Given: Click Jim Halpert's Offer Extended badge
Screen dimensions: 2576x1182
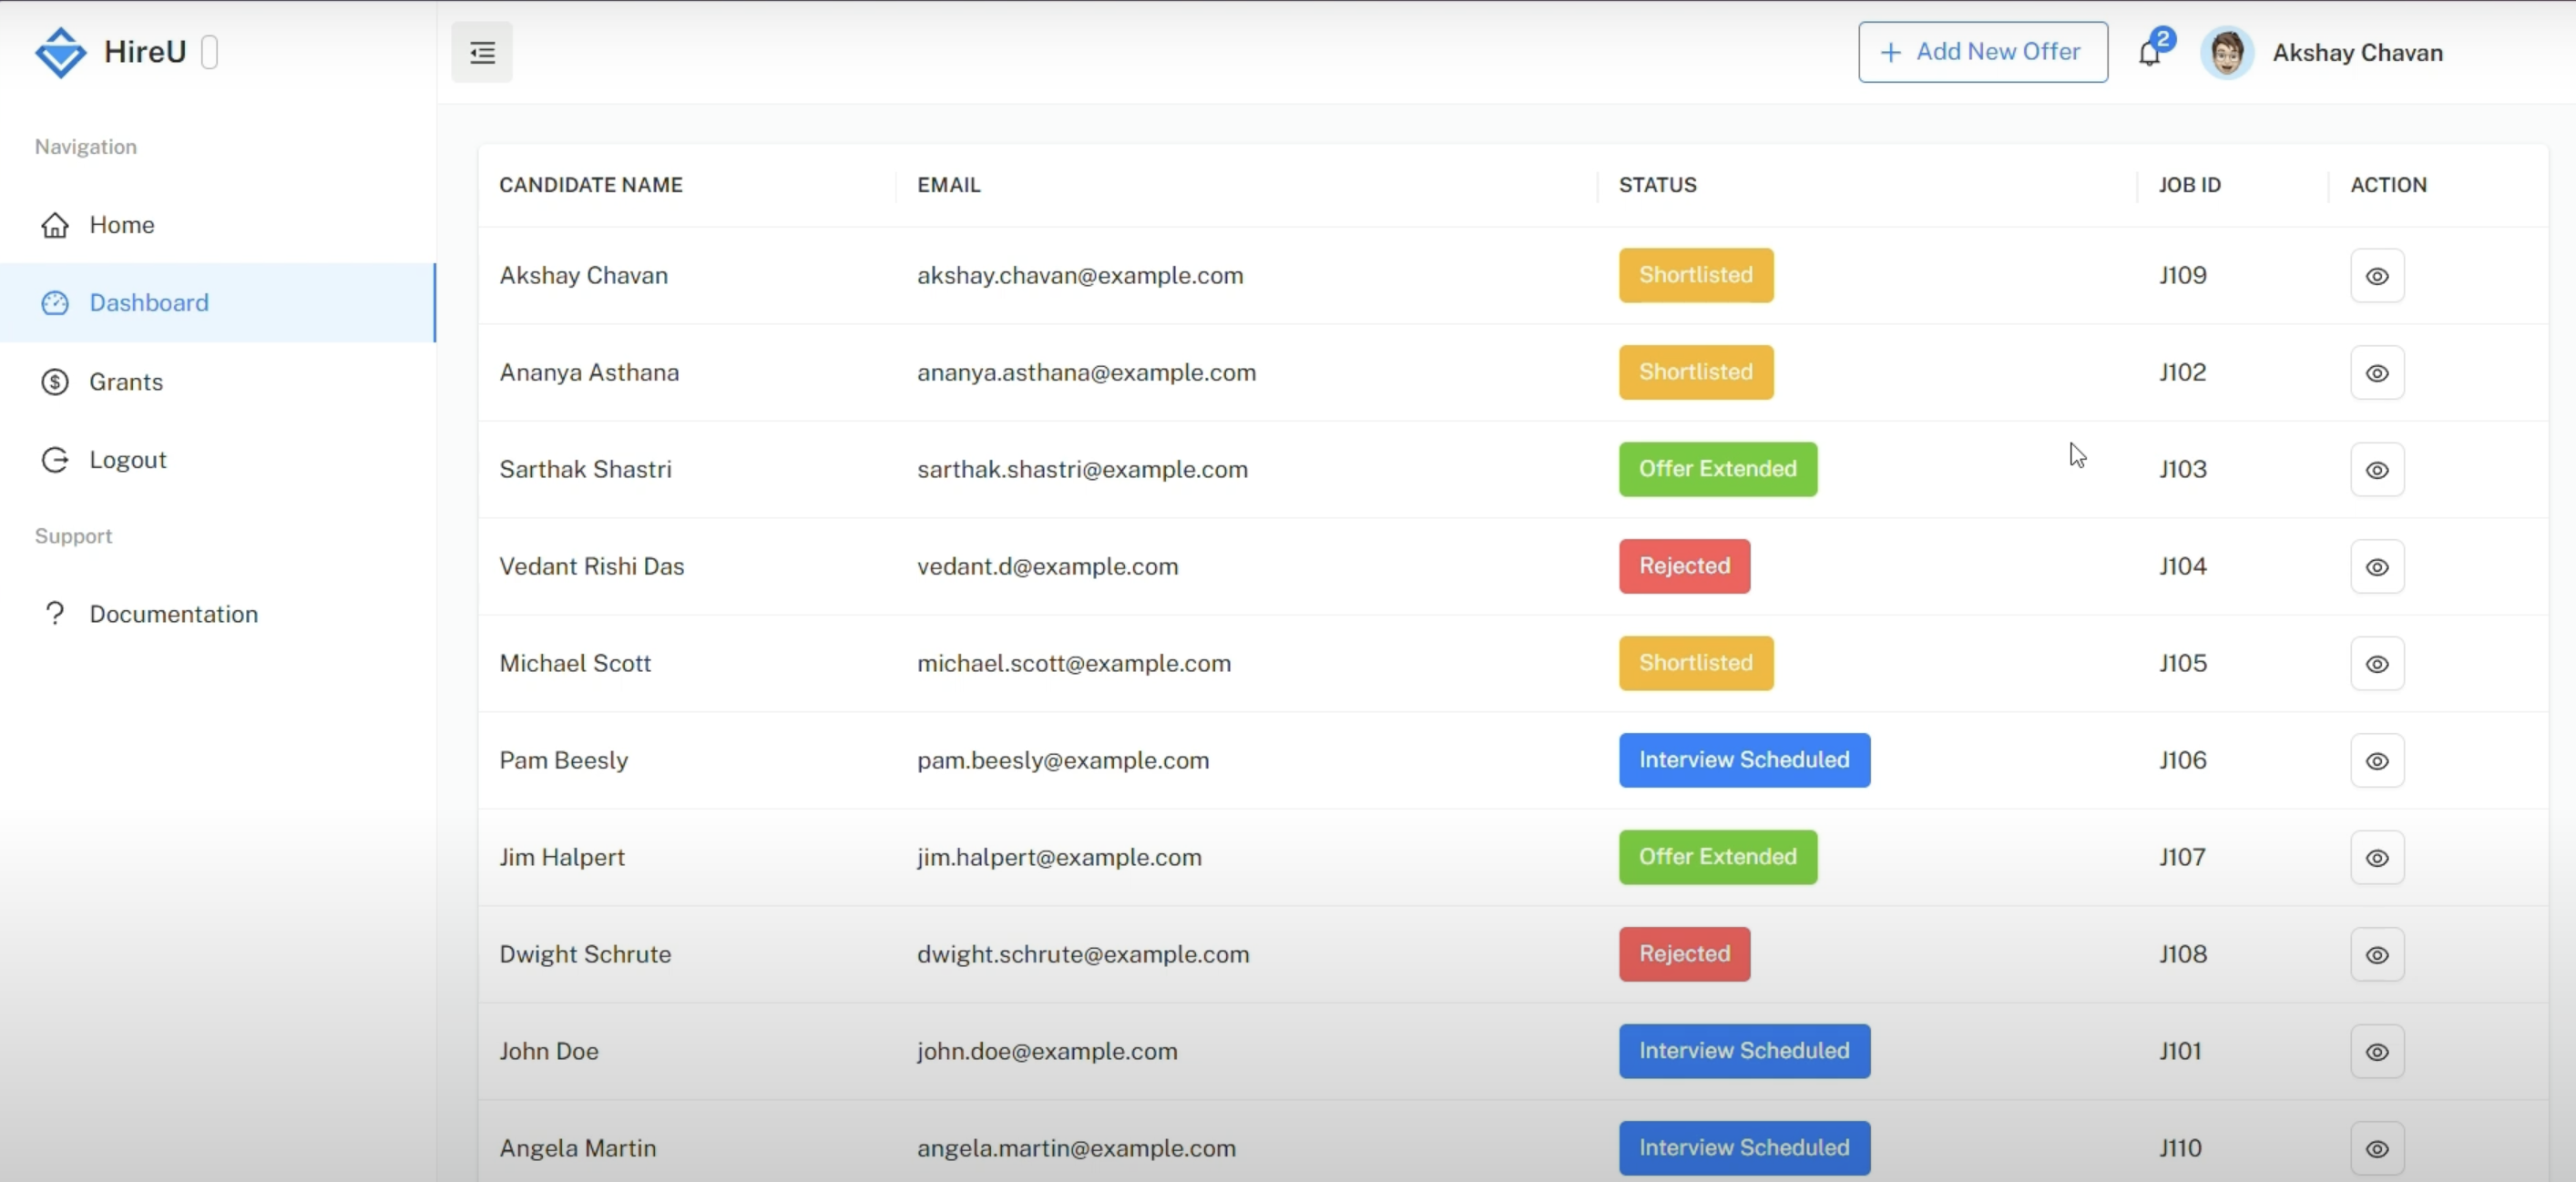Looking at the screenshot, I should coord(1717,857).
